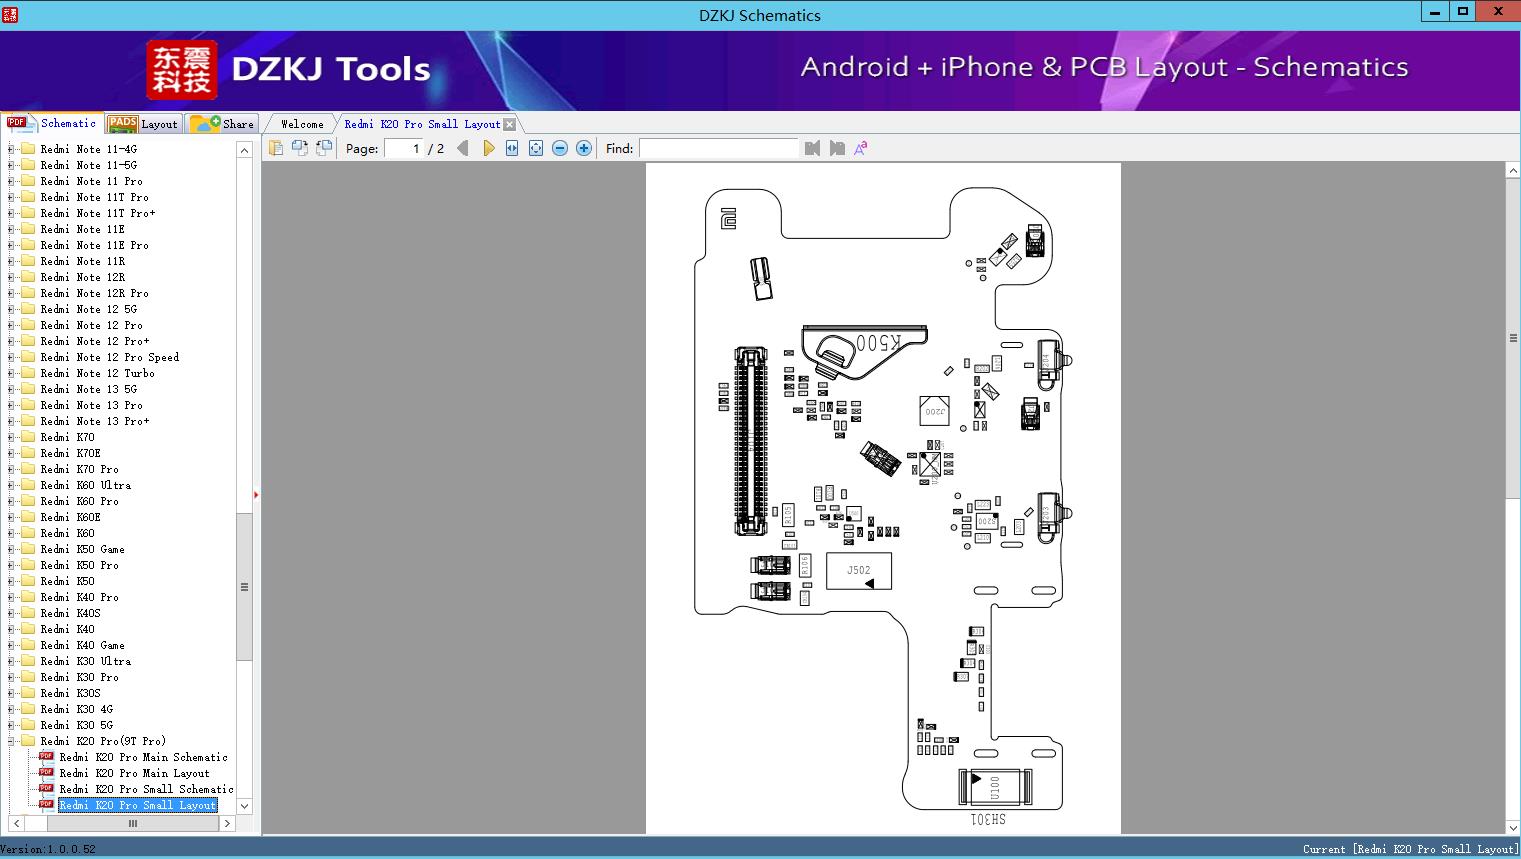This screenshot has width=1521, height=859.
Task: Select the Redmi K30 5G folder
Action: 76,725
